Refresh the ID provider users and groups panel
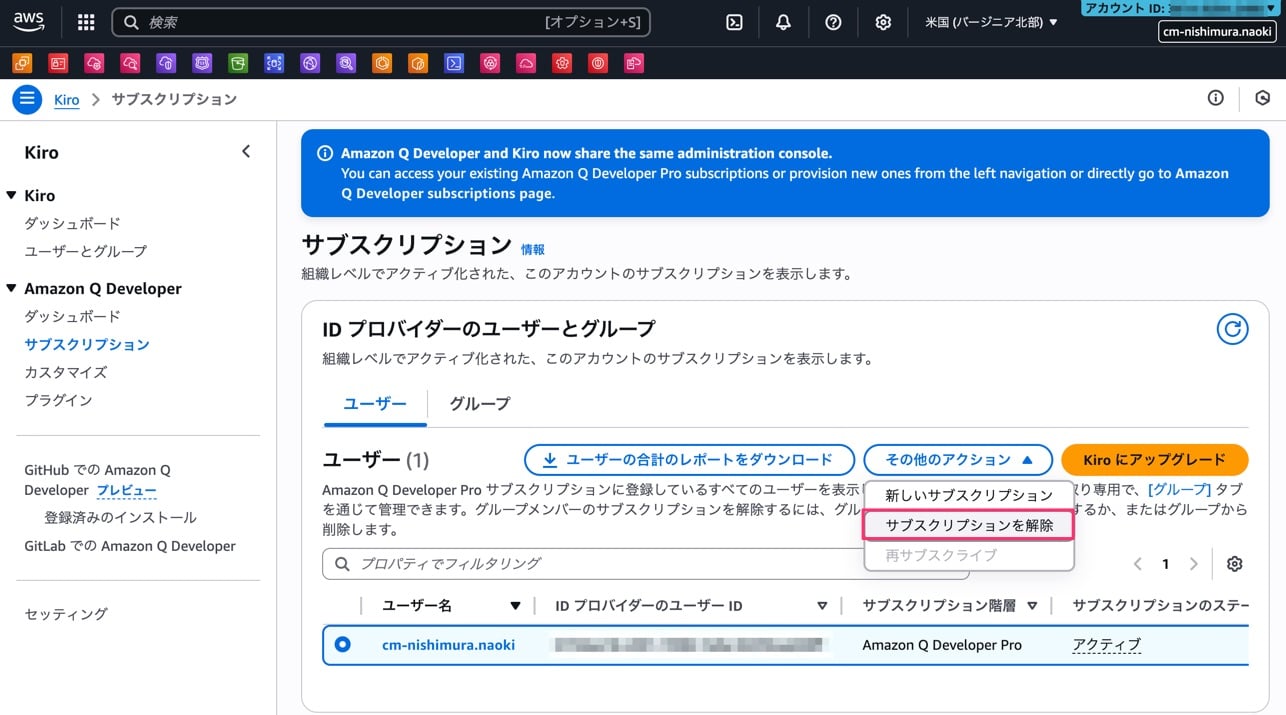Screen dimensions: 1286x715 tap(1231, 328)
